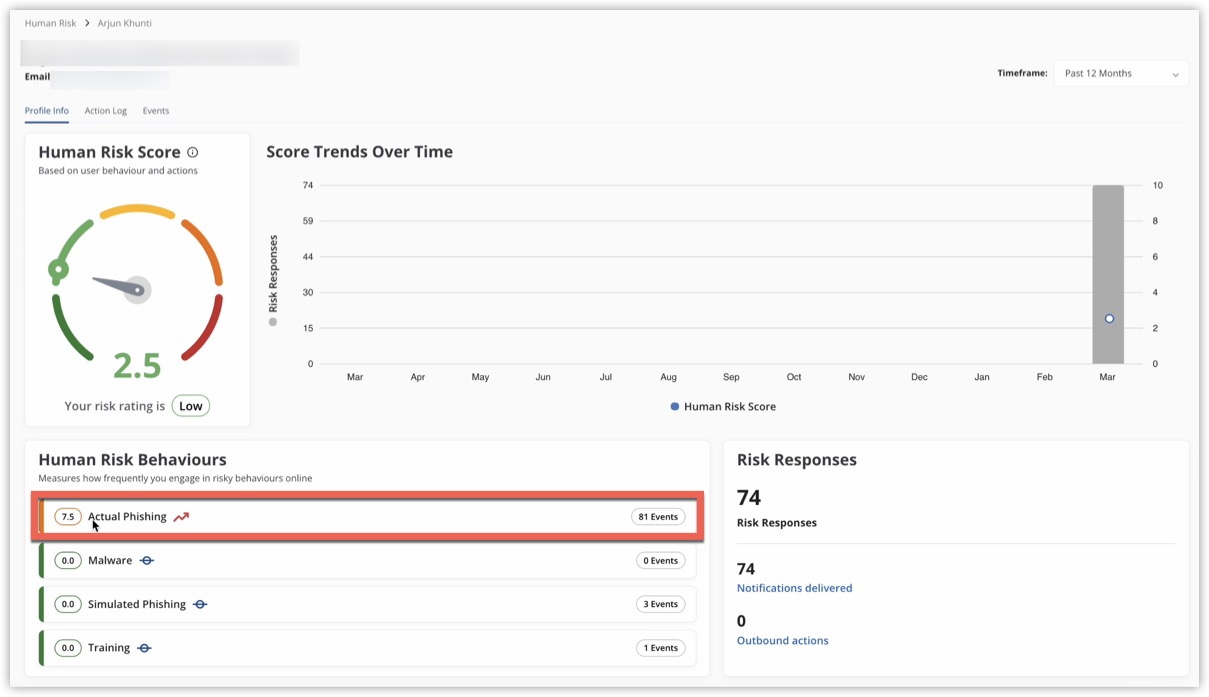Click the March data point on chart
Image resolution: width=1209 pixels, height=697 pixels.
[x=1109, y=319]
